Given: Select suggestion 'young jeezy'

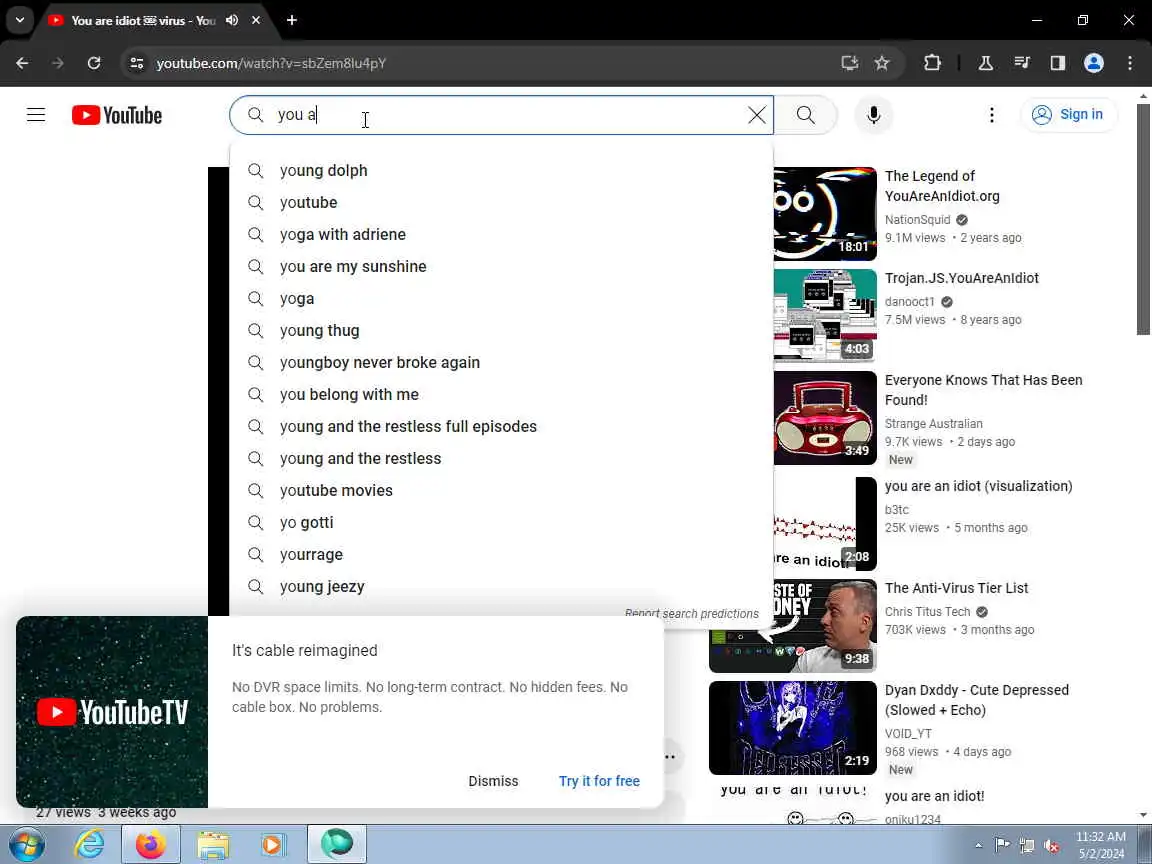Looking at the screenshot, I should coord(501,586).
